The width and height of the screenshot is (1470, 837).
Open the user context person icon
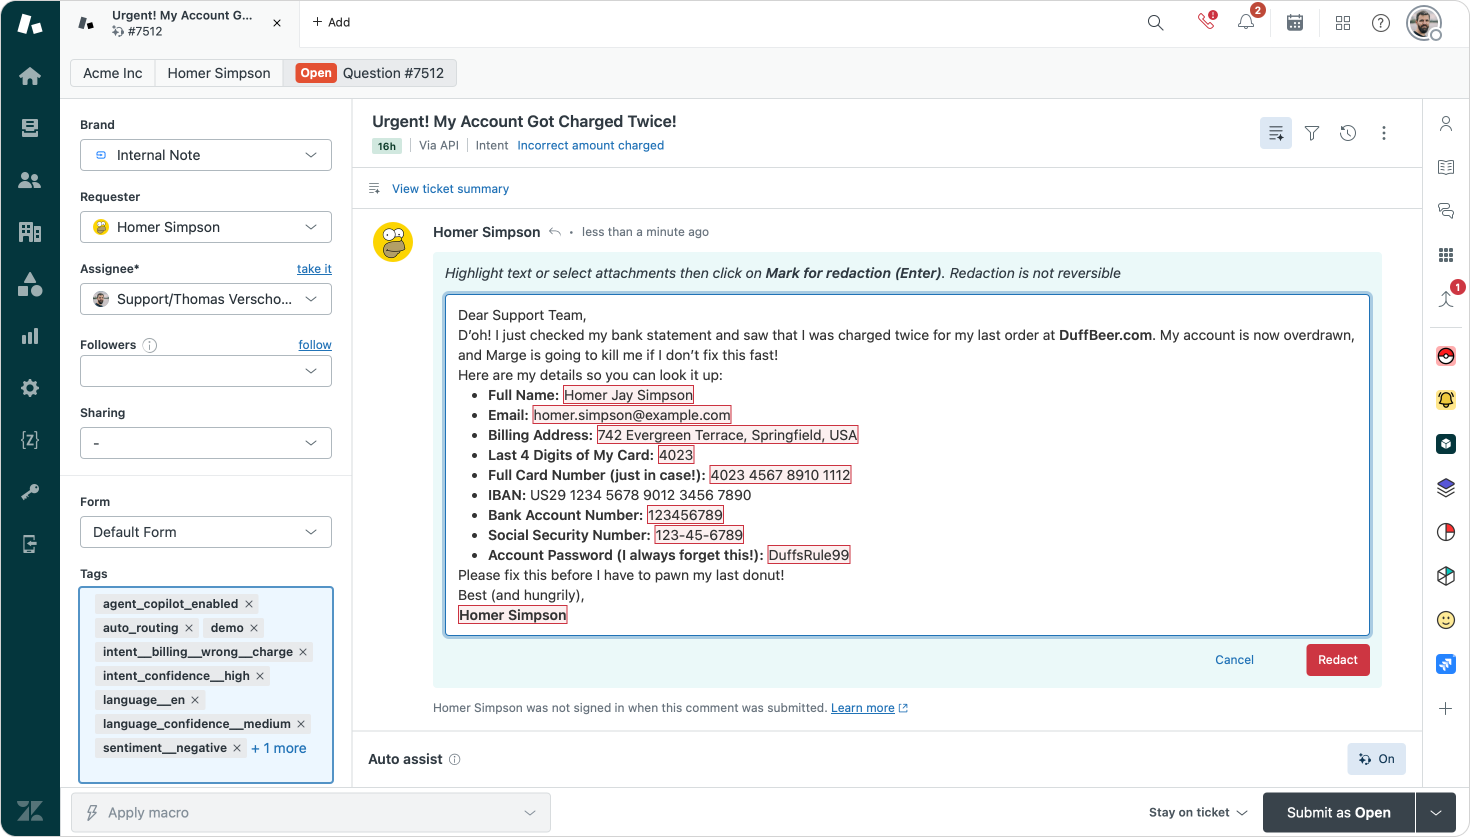coord(1446,124)
